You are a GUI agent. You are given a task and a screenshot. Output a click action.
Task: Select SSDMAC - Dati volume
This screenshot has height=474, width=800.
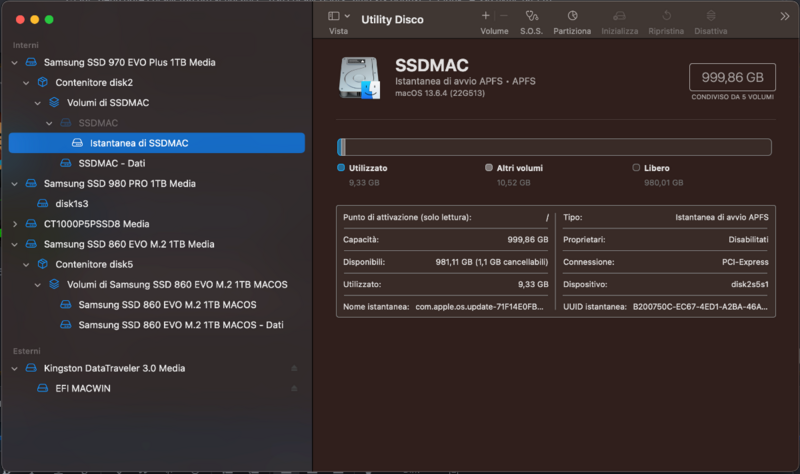[112, 163]
